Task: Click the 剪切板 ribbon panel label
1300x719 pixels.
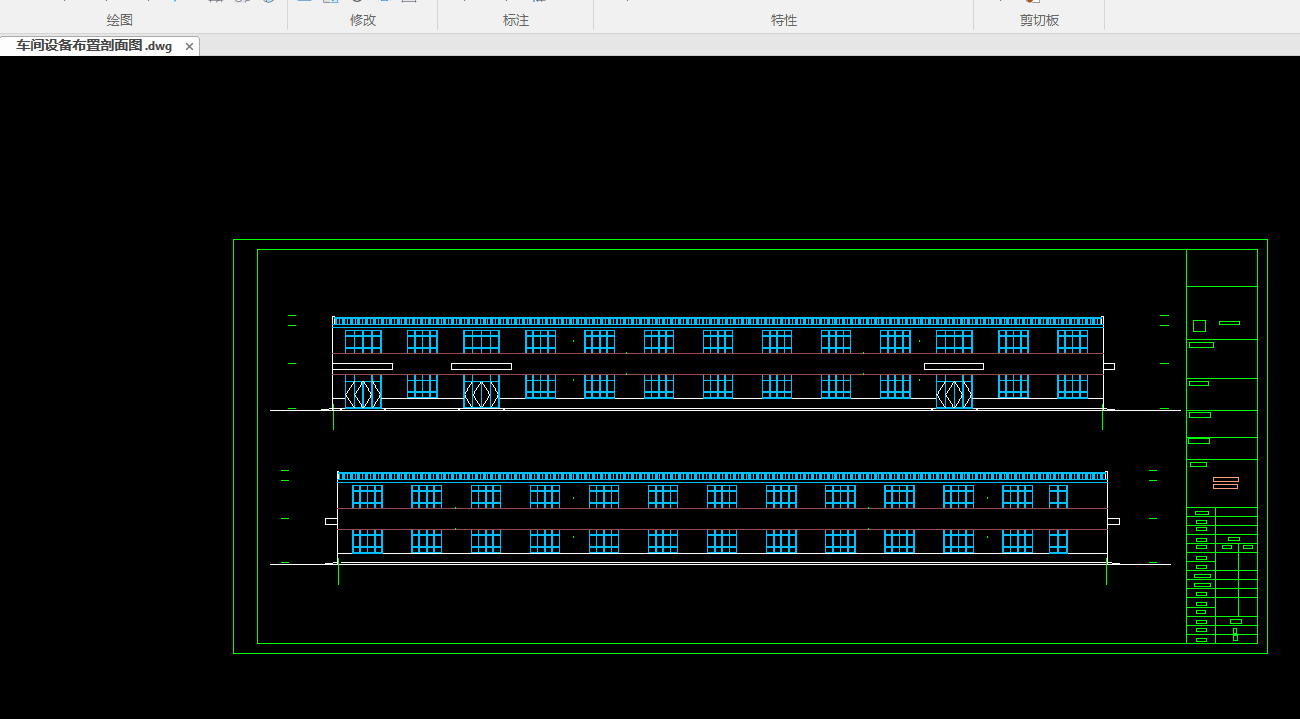Action: [x=1039, y=20]
